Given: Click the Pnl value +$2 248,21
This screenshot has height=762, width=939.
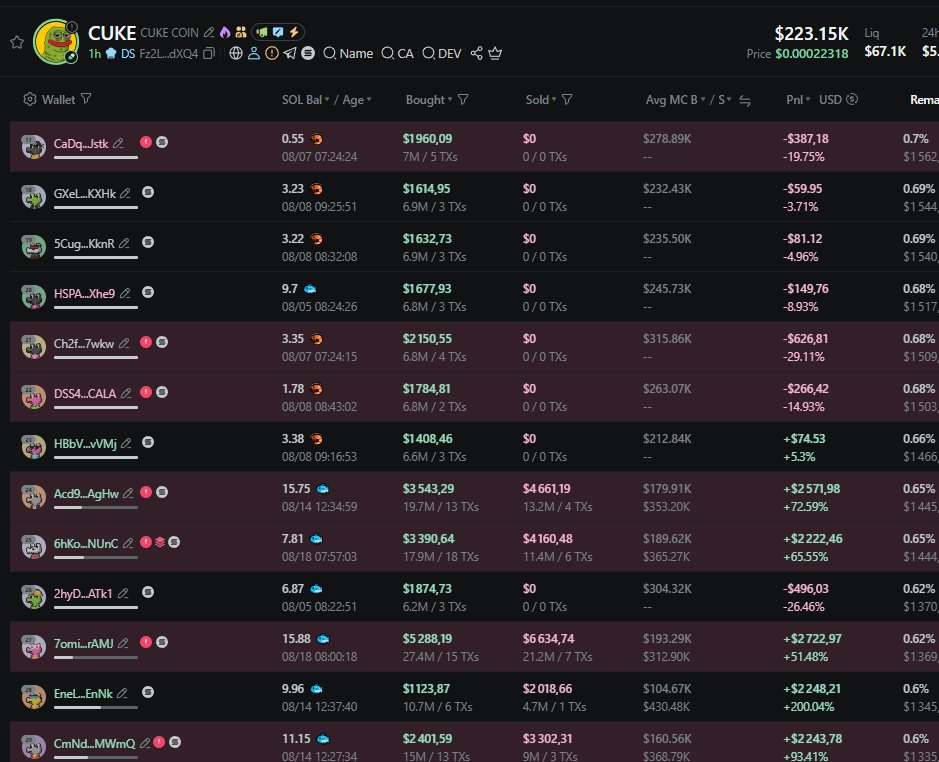Looking at the screenshot, I should coord(811,689).
